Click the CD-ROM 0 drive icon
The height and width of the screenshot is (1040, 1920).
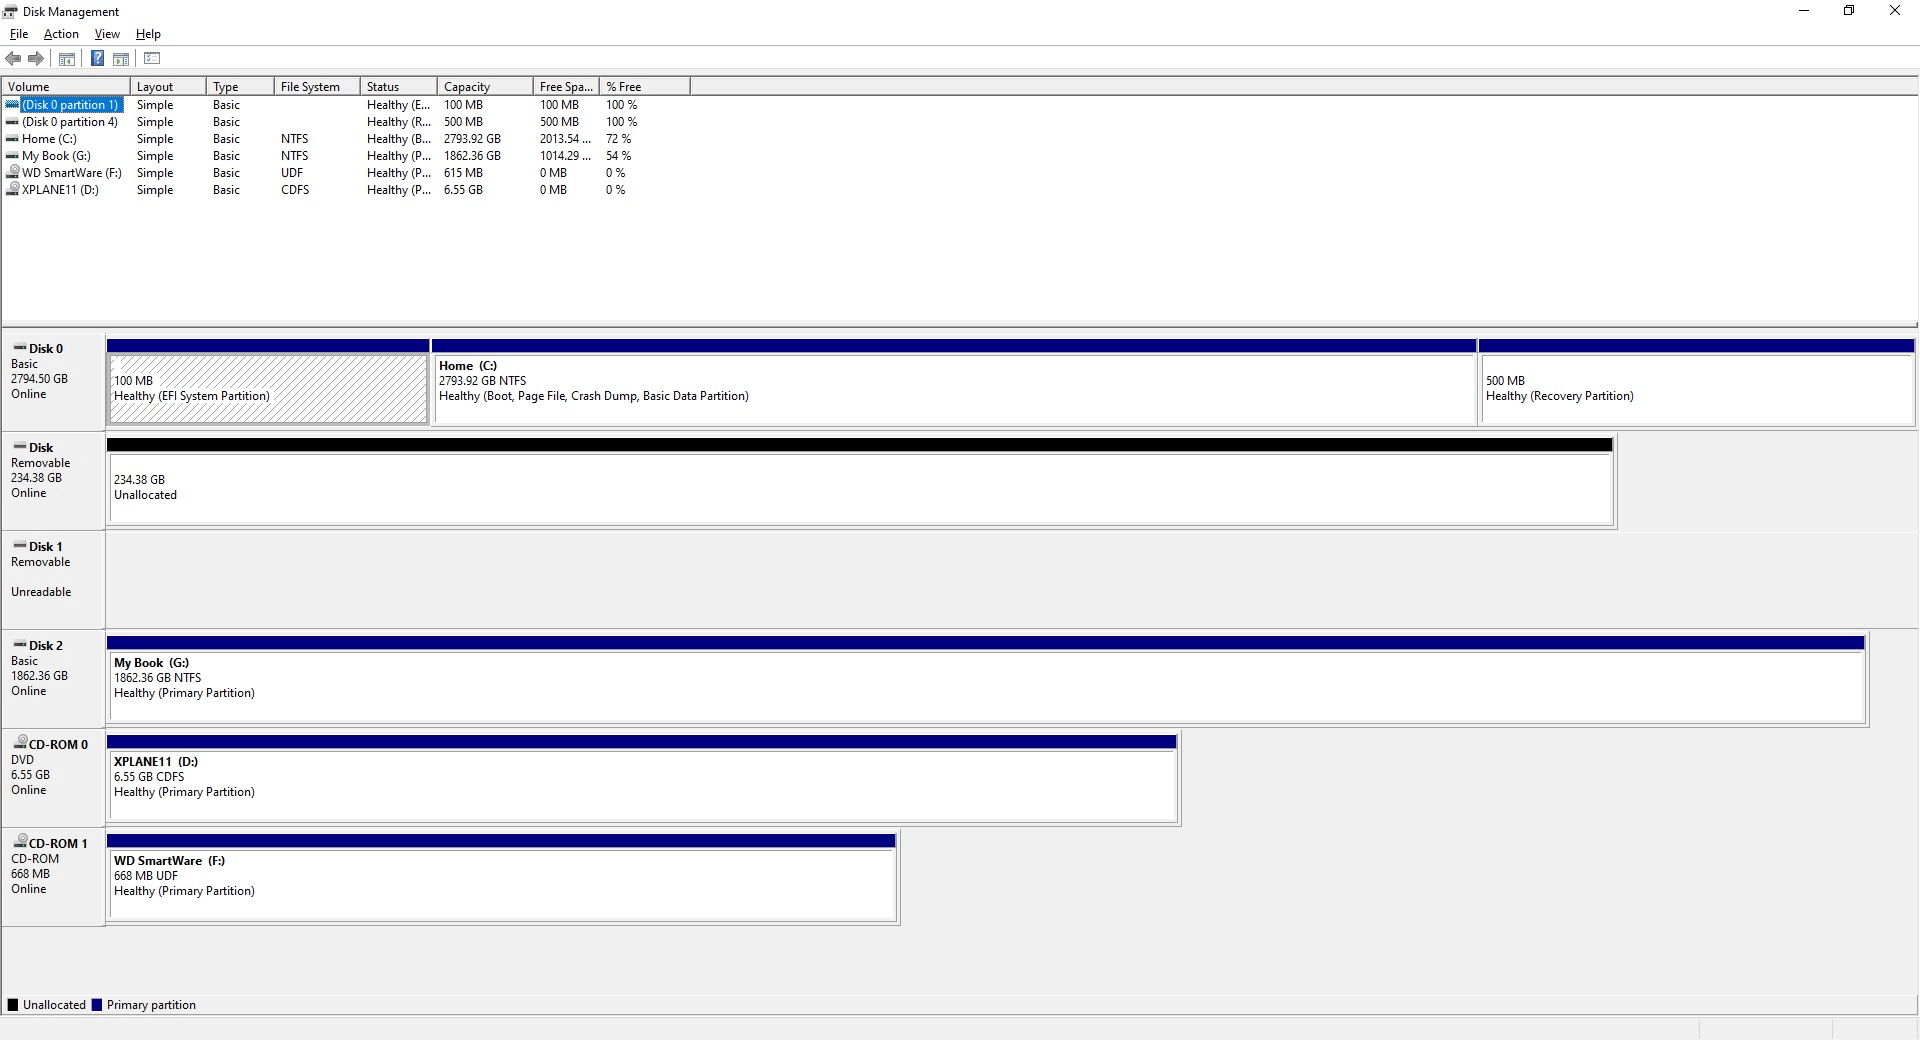pyautogui.click(x=22, y=744)
